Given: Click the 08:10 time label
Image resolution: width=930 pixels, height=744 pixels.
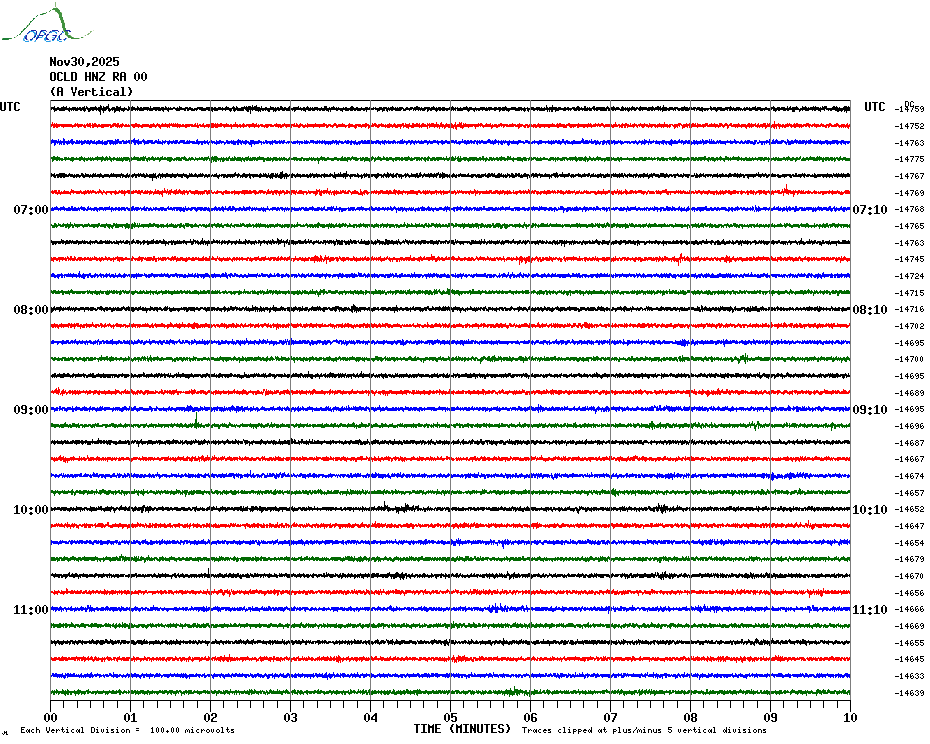Looking at the screenshot, I should (x=870, y=310).
